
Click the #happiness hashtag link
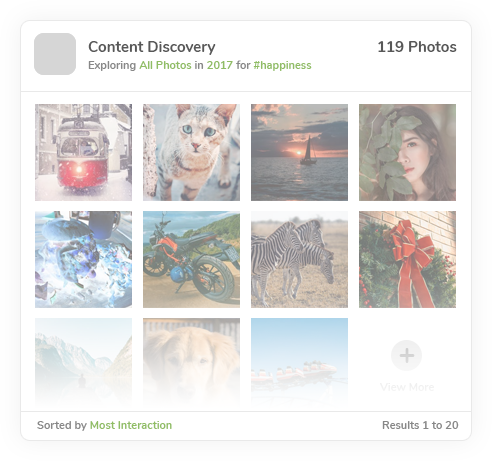point(282,65)
